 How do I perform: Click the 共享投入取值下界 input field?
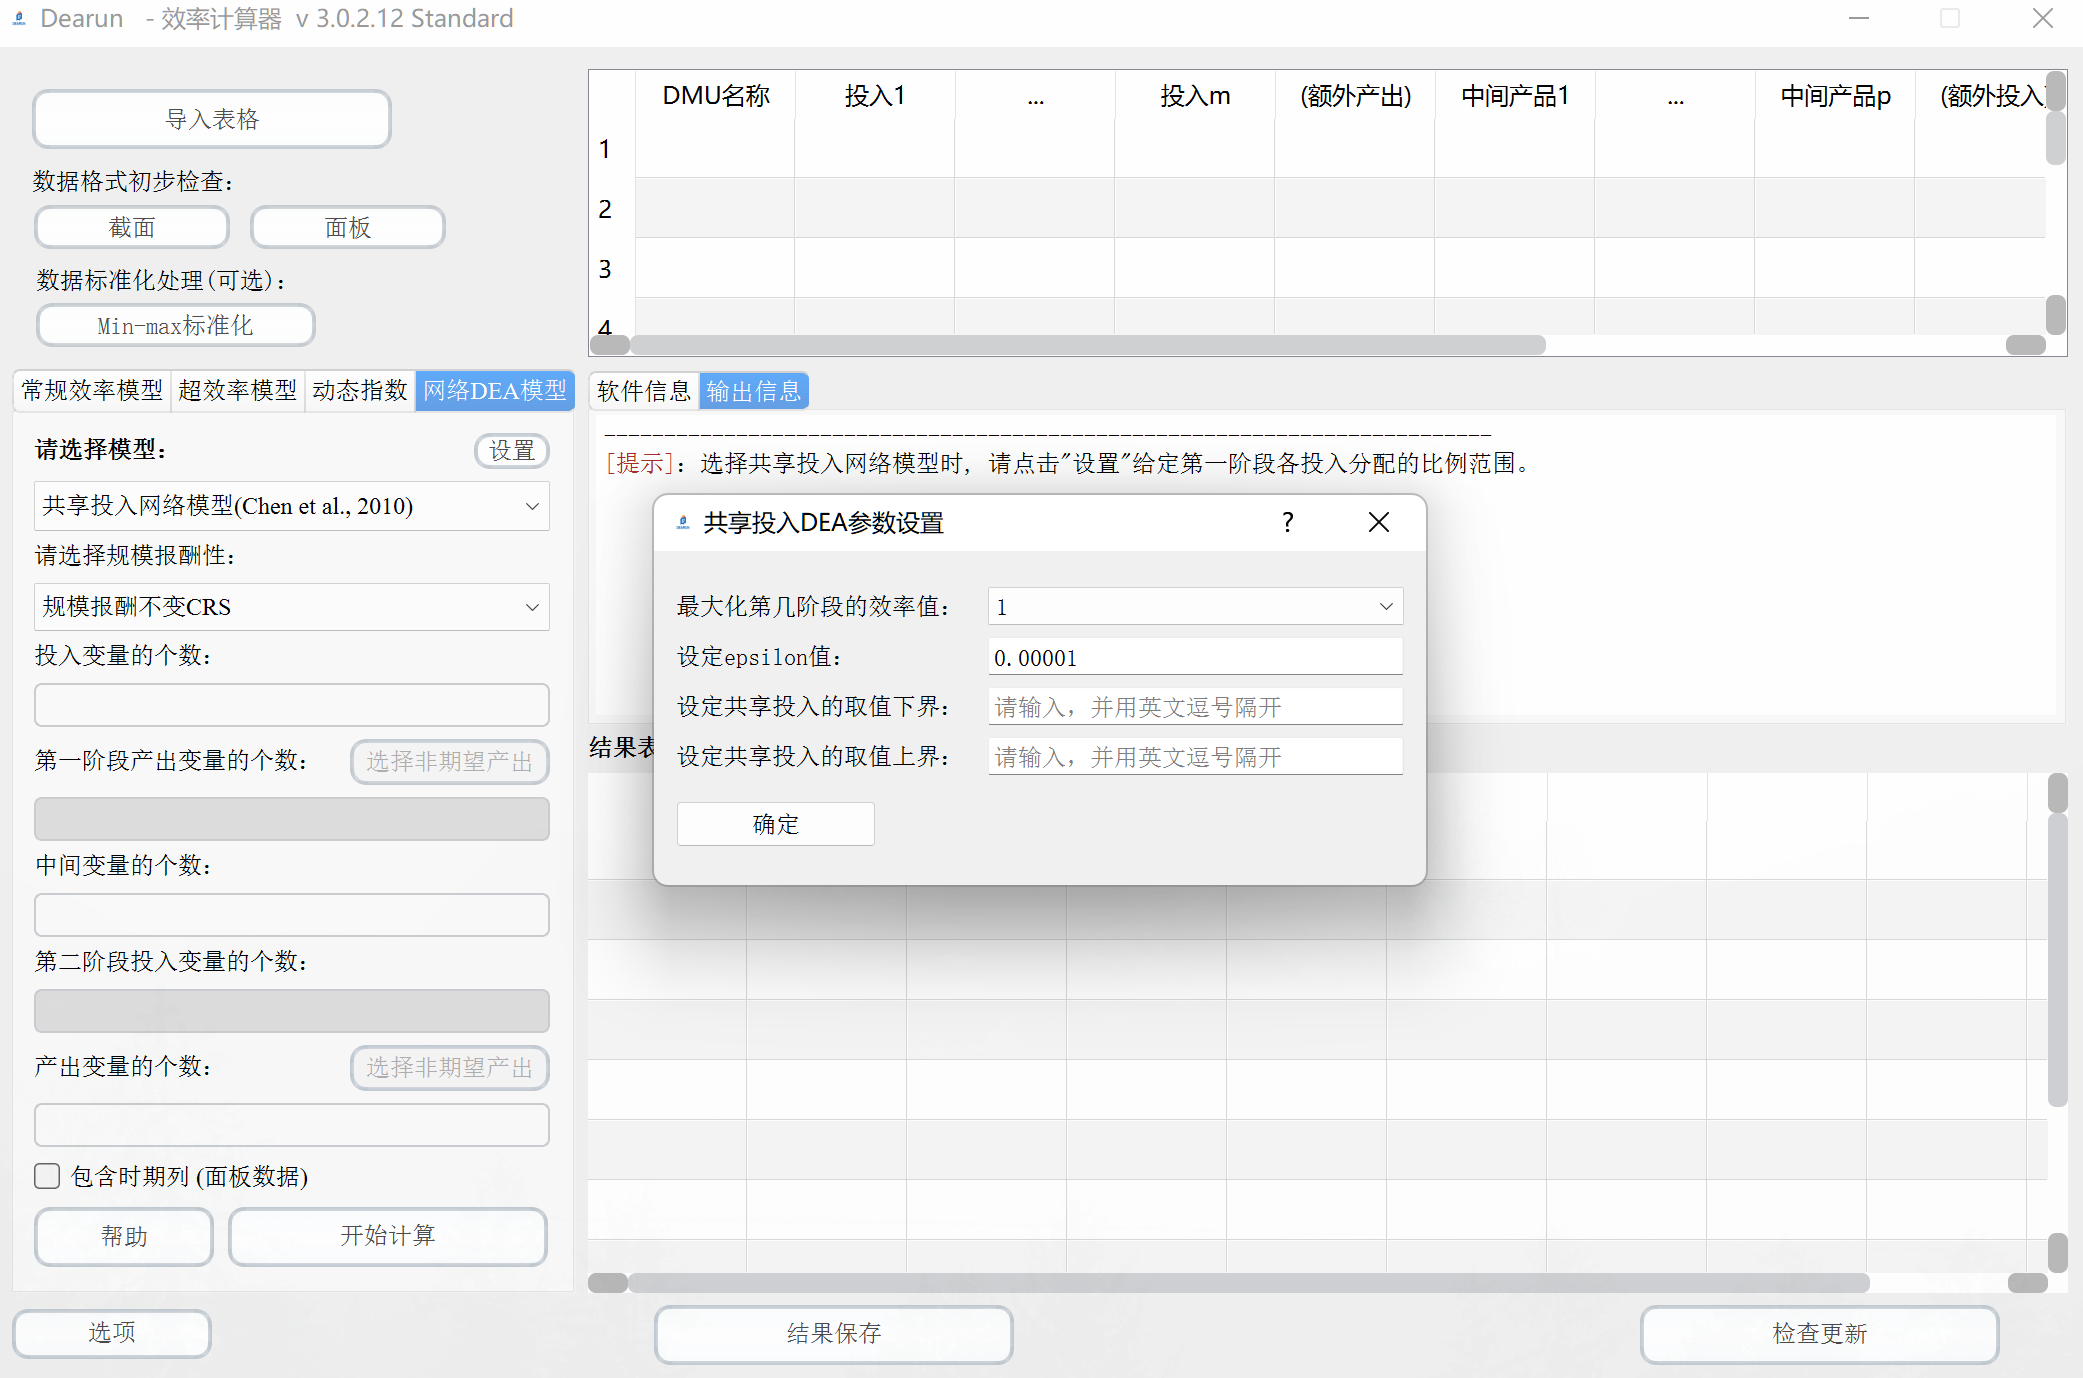[x=1194, y=707]
